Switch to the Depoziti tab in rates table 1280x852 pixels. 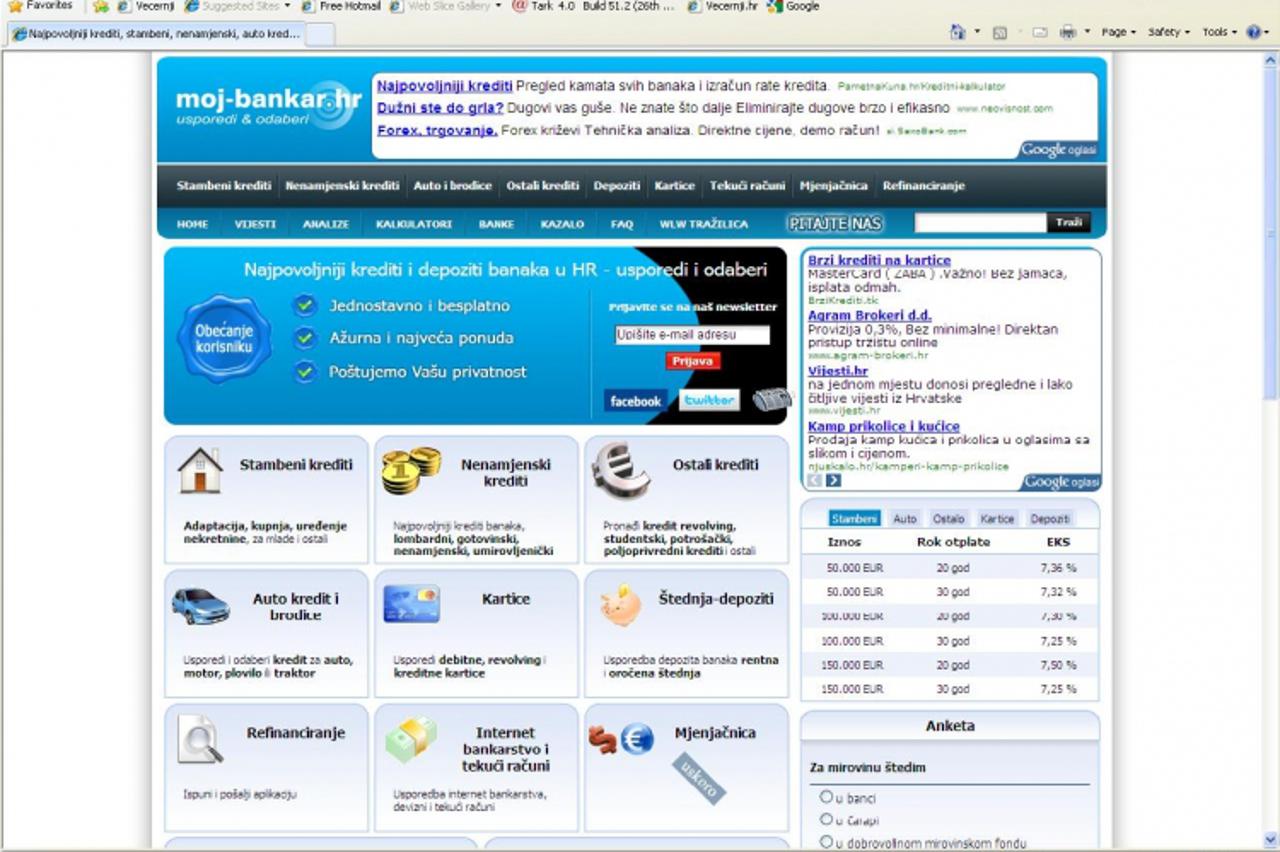coord(1050,519)
